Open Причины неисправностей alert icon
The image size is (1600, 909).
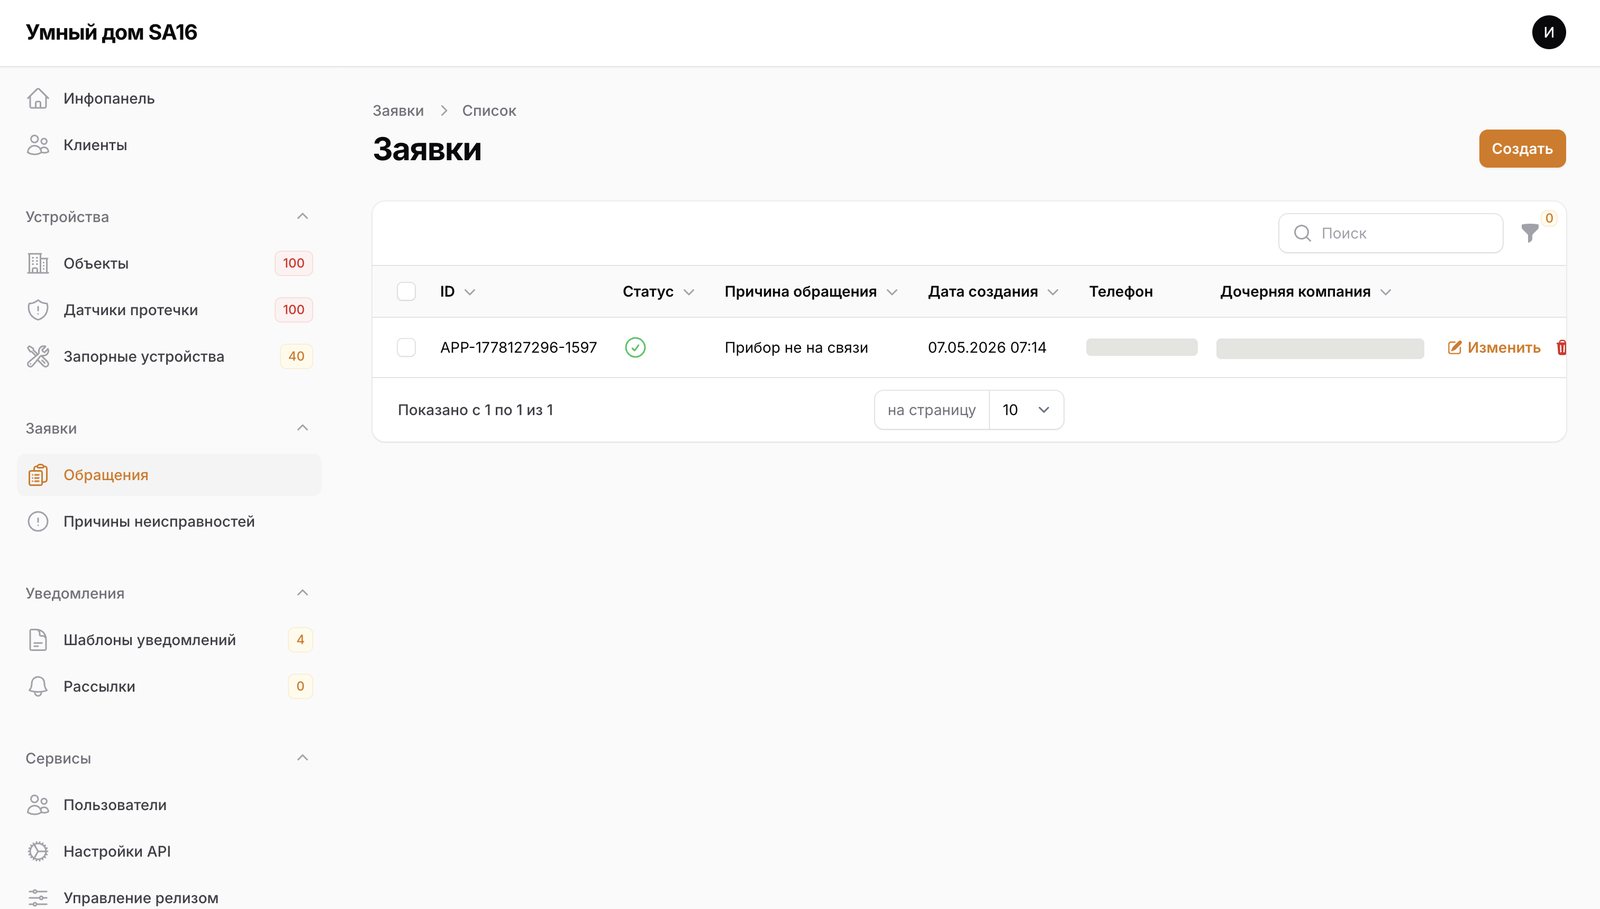[38, 521]
